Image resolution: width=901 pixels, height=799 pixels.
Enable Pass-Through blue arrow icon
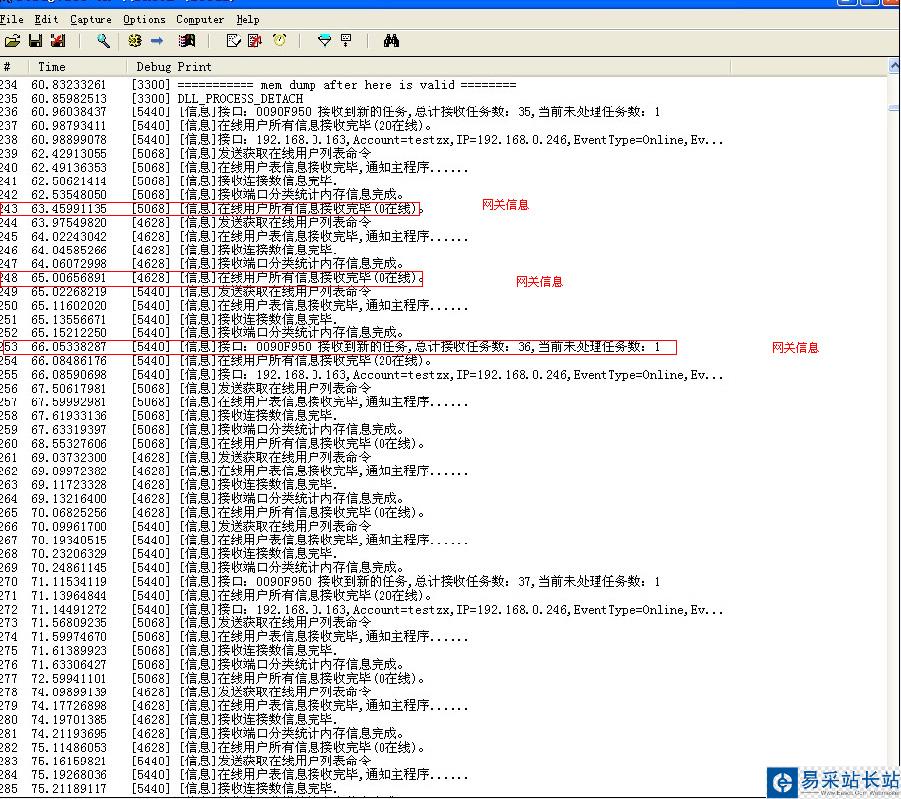click(x=157, y=41)
